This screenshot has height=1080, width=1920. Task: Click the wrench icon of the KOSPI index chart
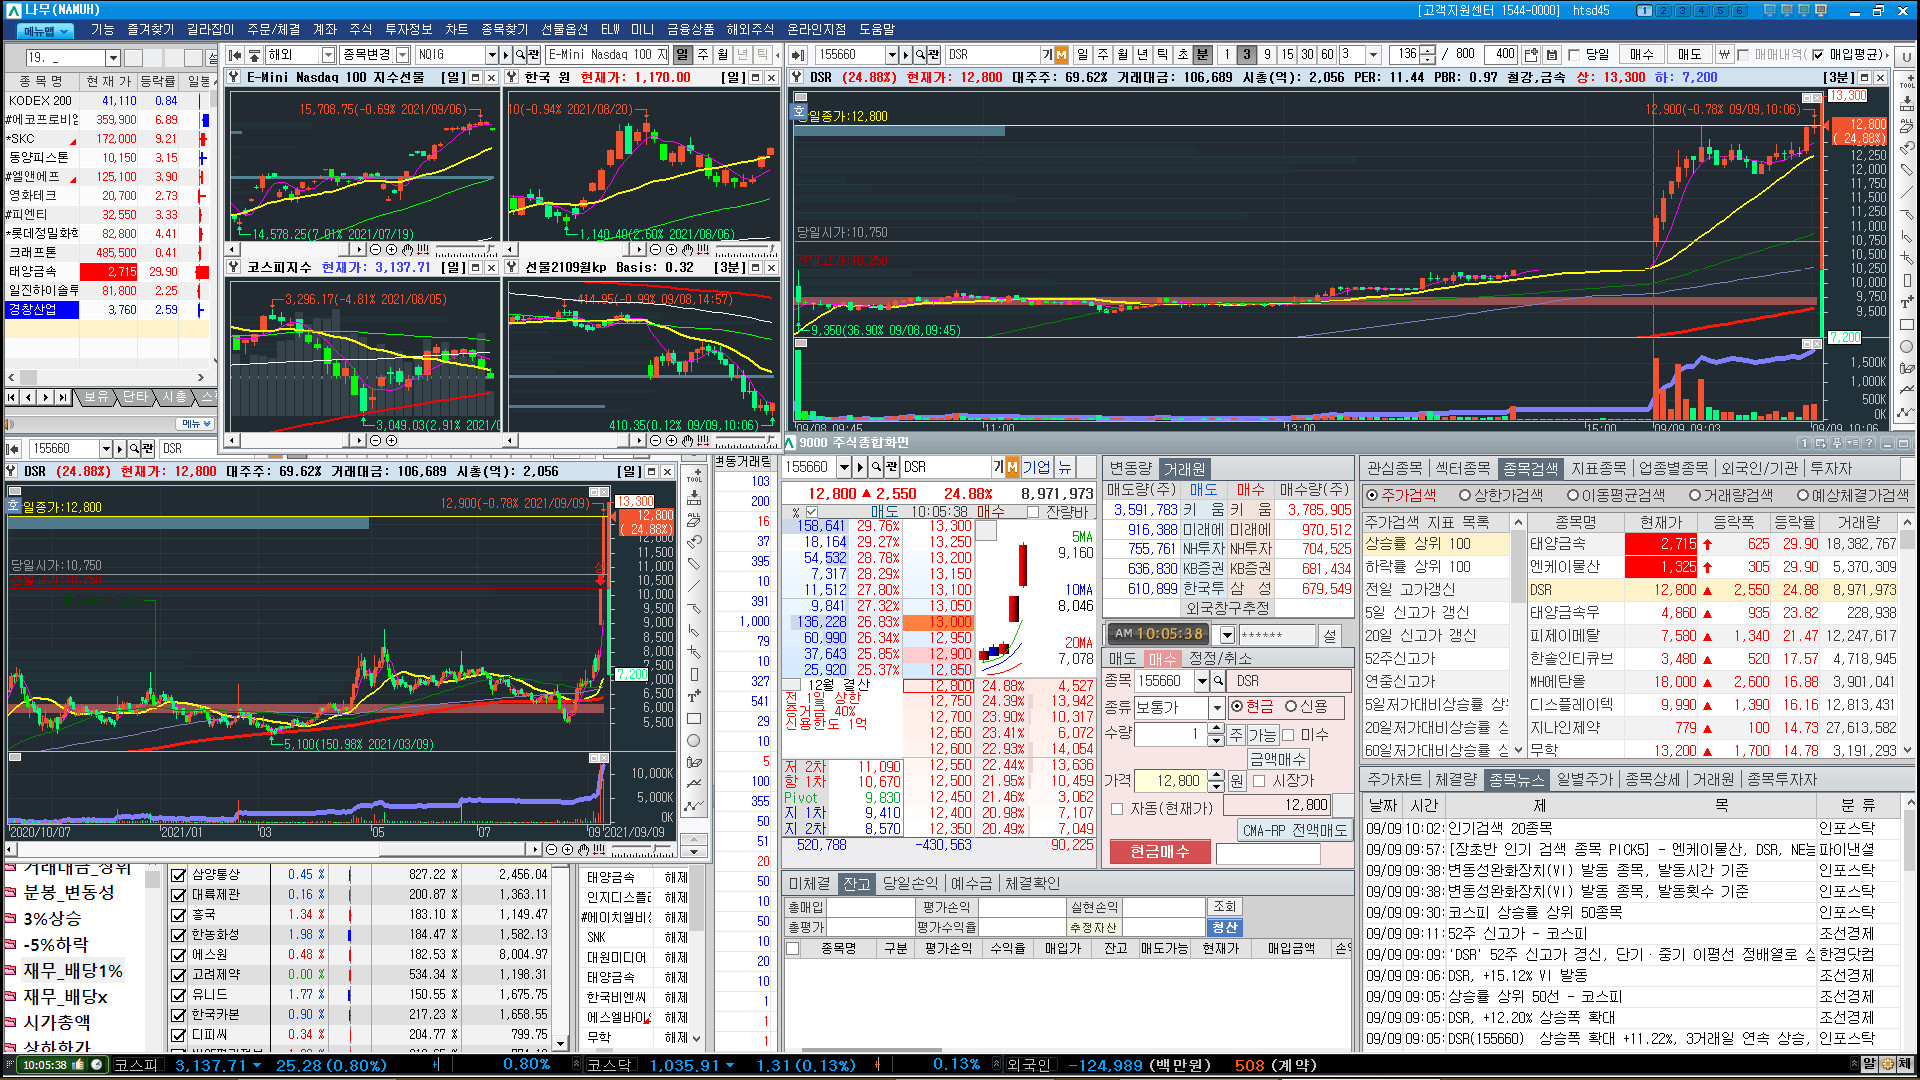(234, 267)
